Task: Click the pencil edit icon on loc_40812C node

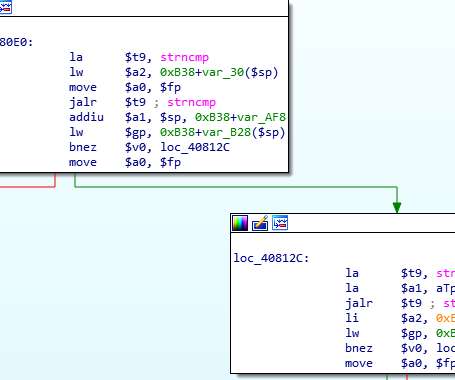Action: tap(260, 223)
